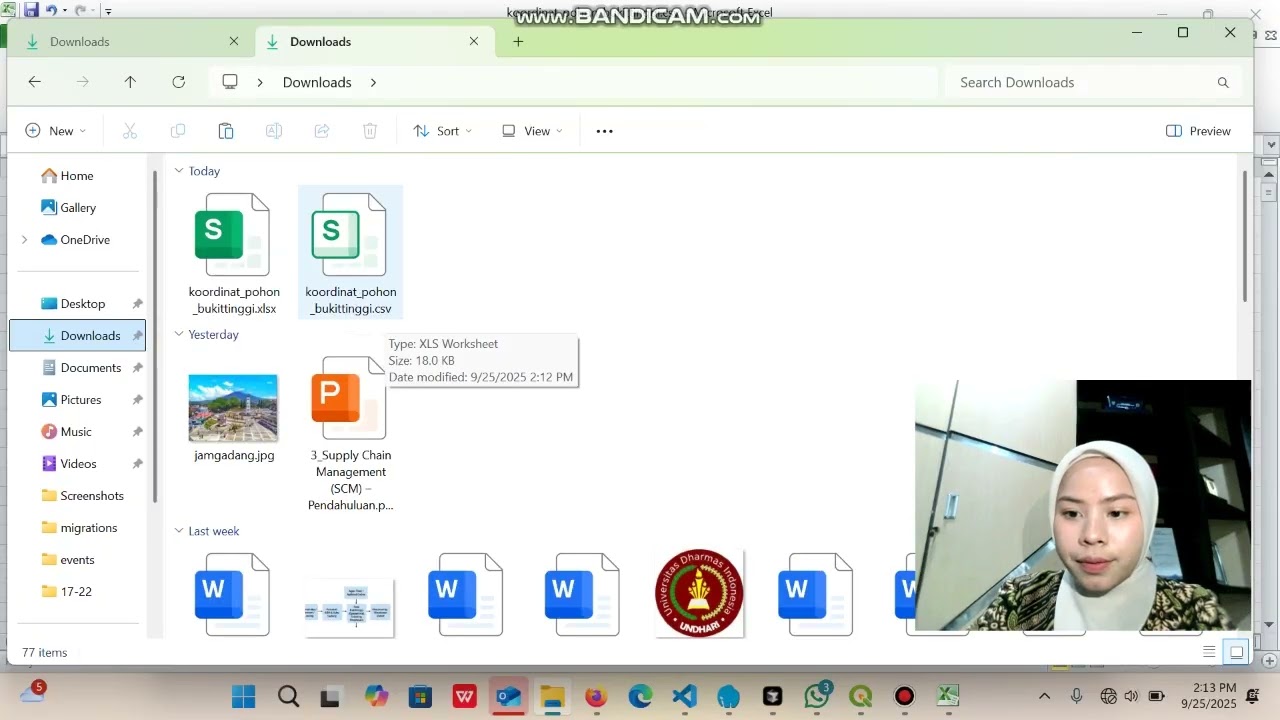Open QGIS from the taskbar
Viewport: 1280px width, 720px height.
(860, 696)
